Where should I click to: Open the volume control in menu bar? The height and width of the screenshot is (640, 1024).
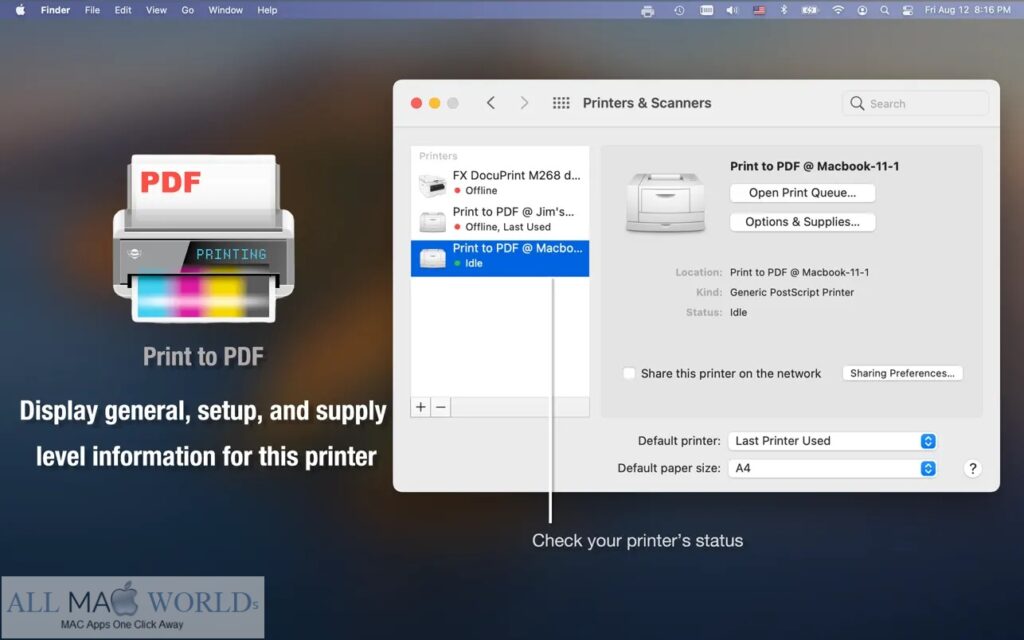pos(732,10)
